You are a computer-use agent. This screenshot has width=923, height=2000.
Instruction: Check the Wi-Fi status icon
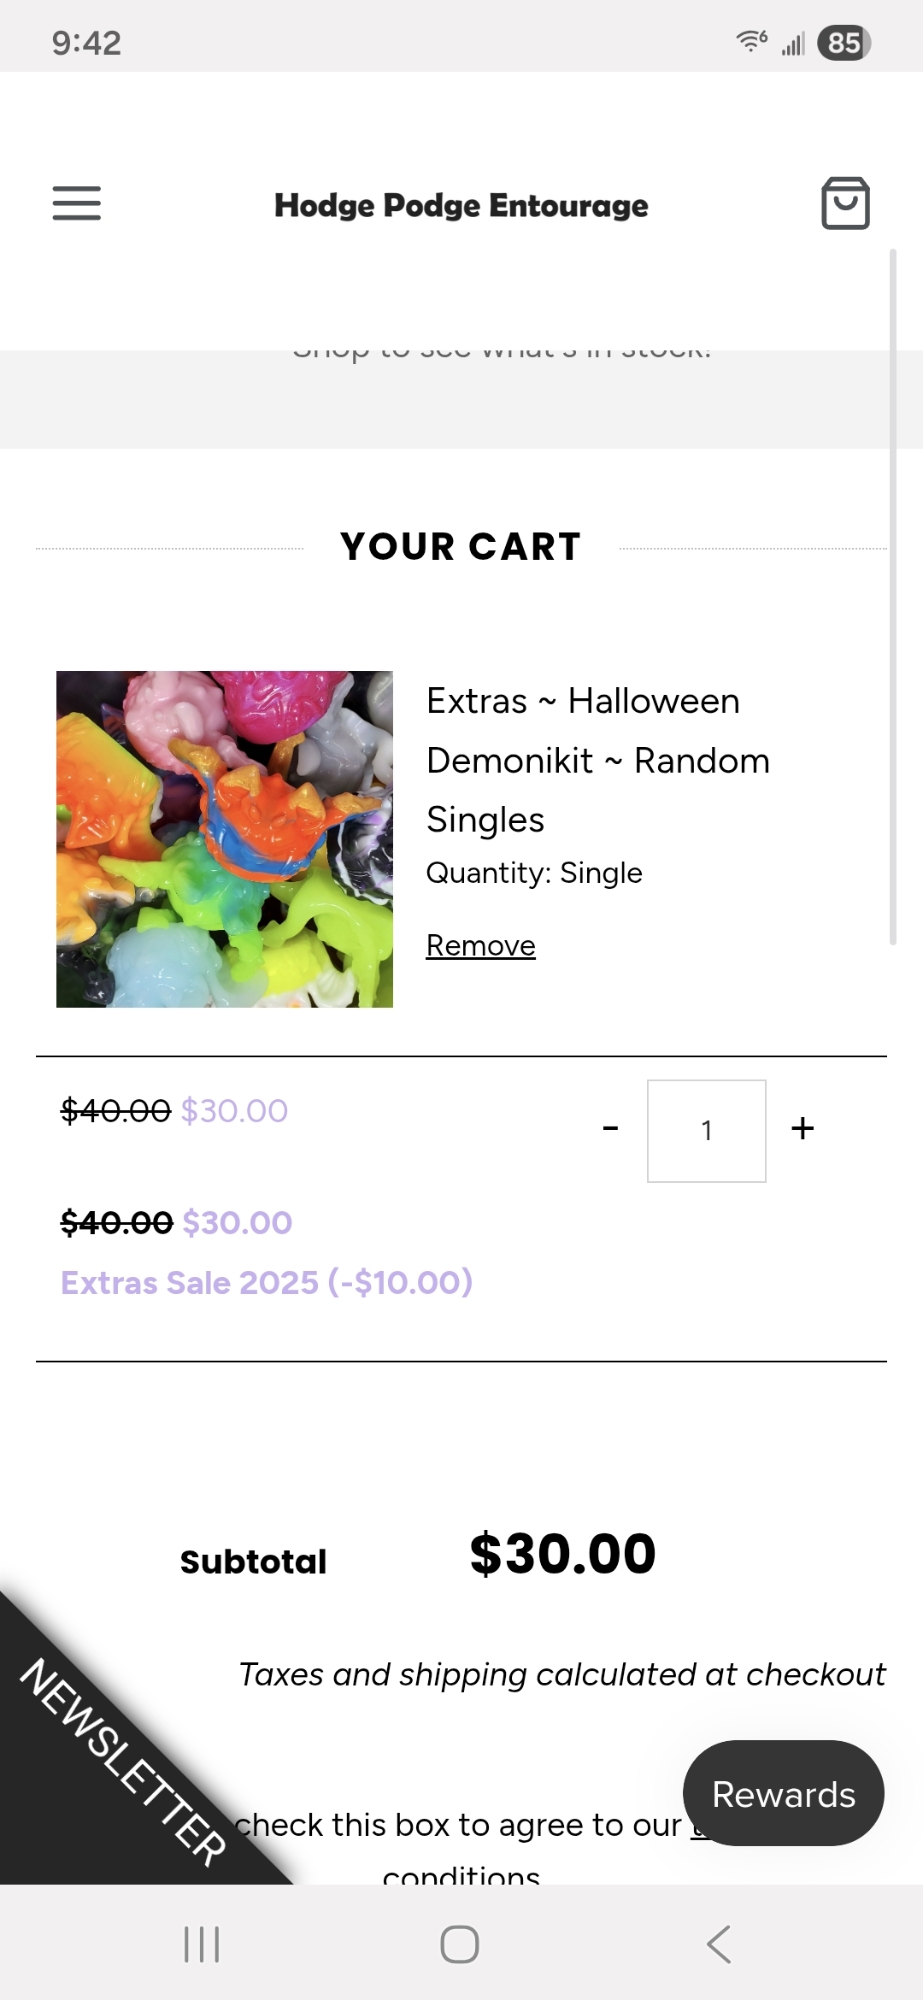tap(751, 42)
